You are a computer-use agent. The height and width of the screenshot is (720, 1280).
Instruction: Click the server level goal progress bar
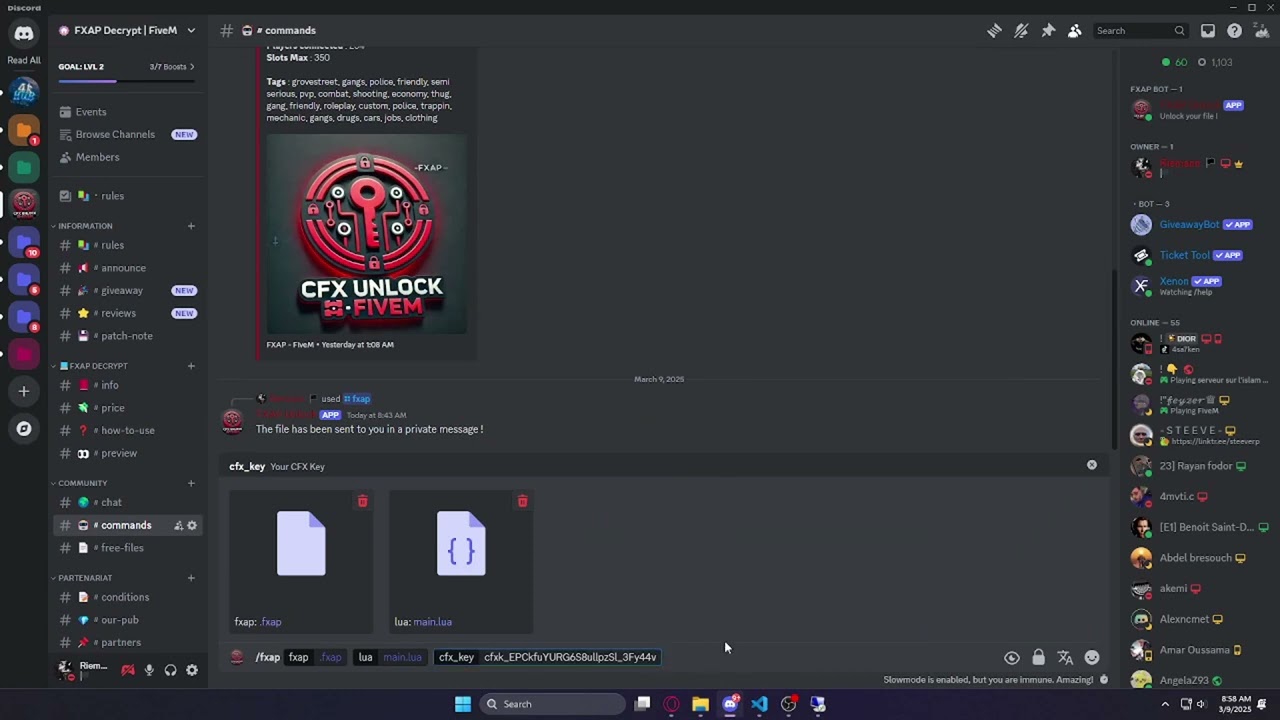pyautogui.click(x=126, y=80)
